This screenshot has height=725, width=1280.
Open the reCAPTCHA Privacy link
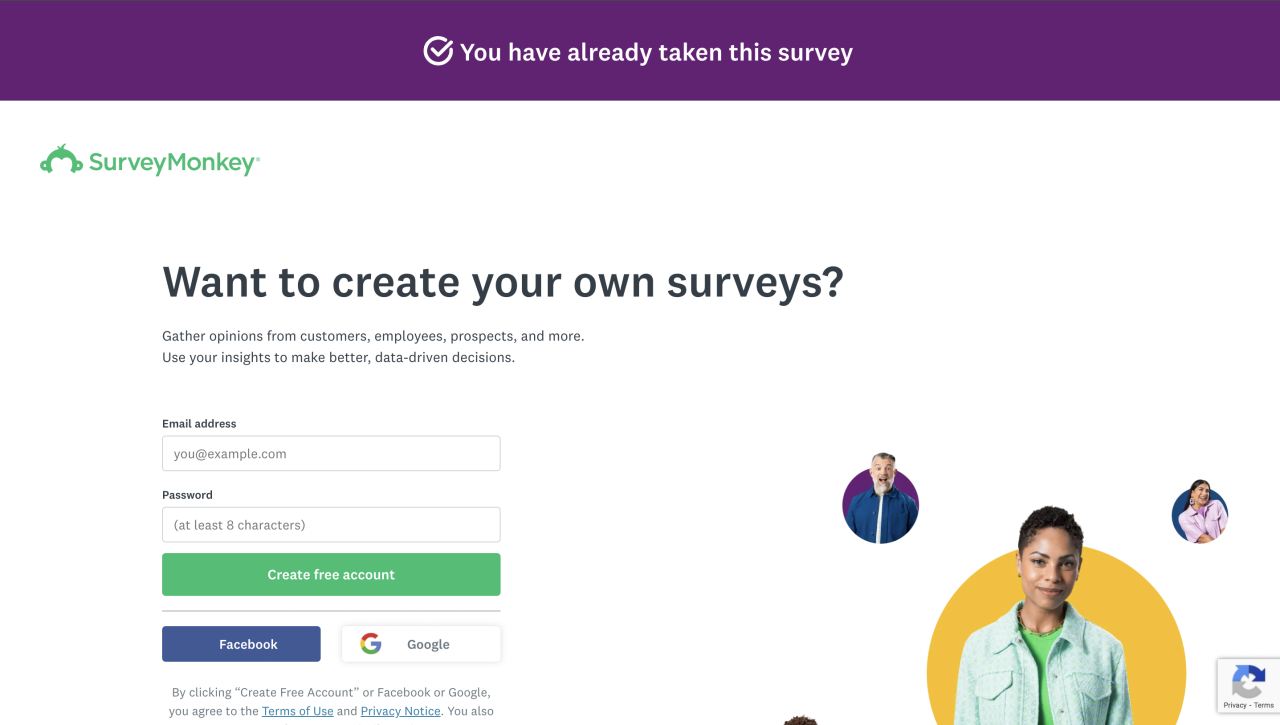(x=1234, y=705)
